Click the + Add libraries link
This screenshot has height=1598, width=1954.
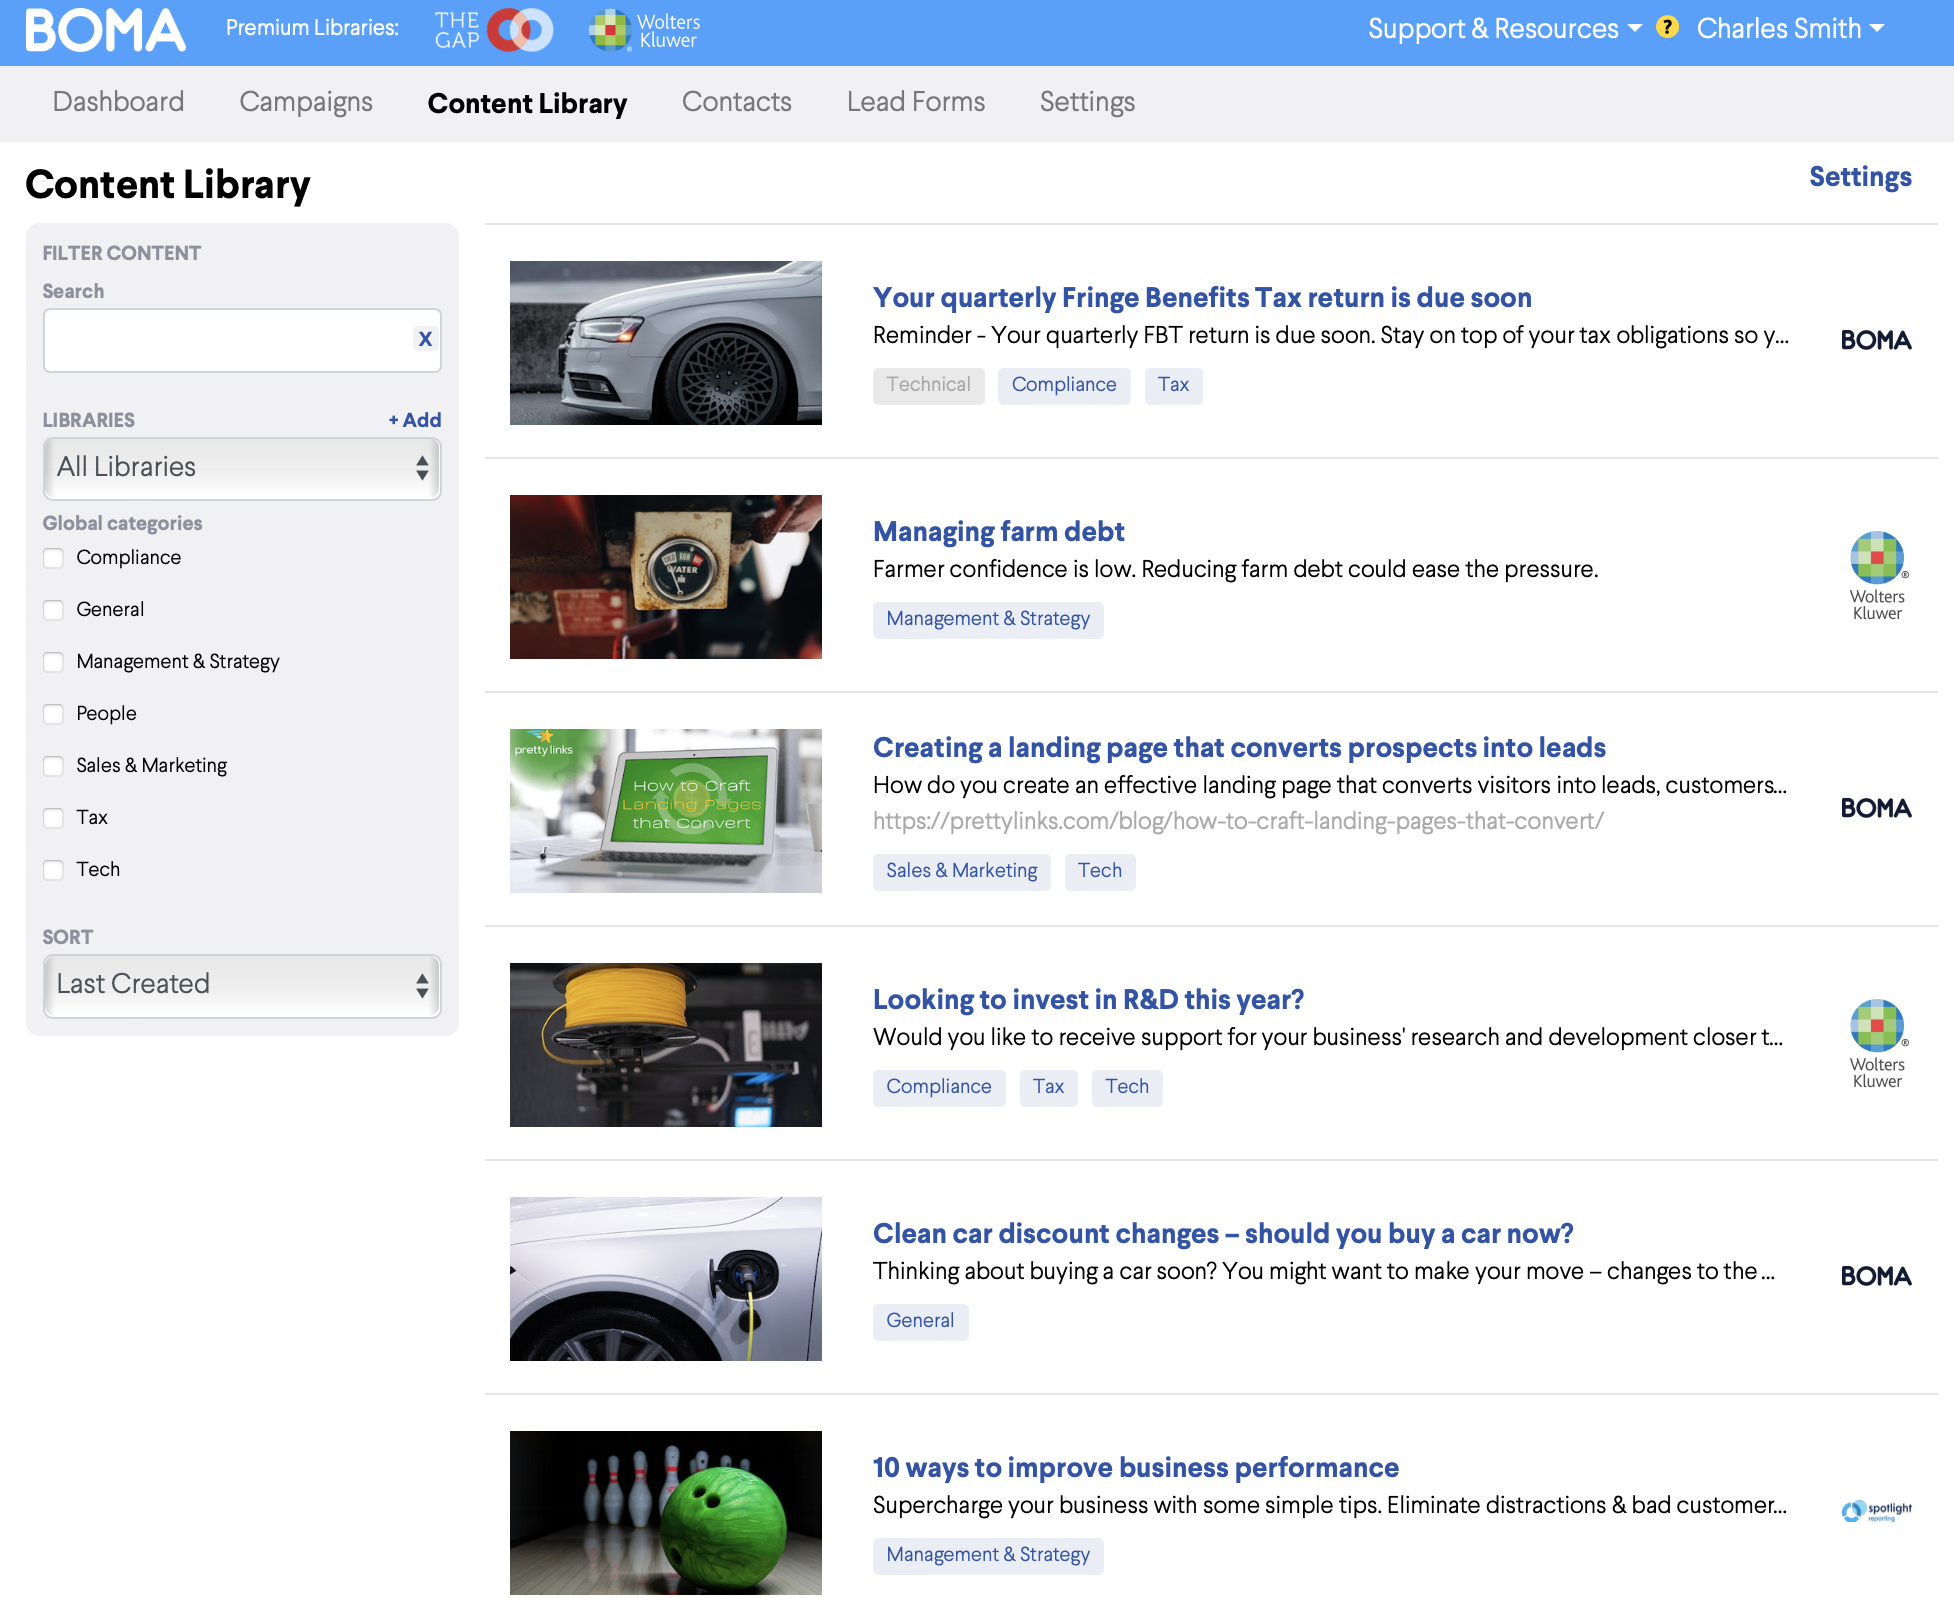pos(415,420)
